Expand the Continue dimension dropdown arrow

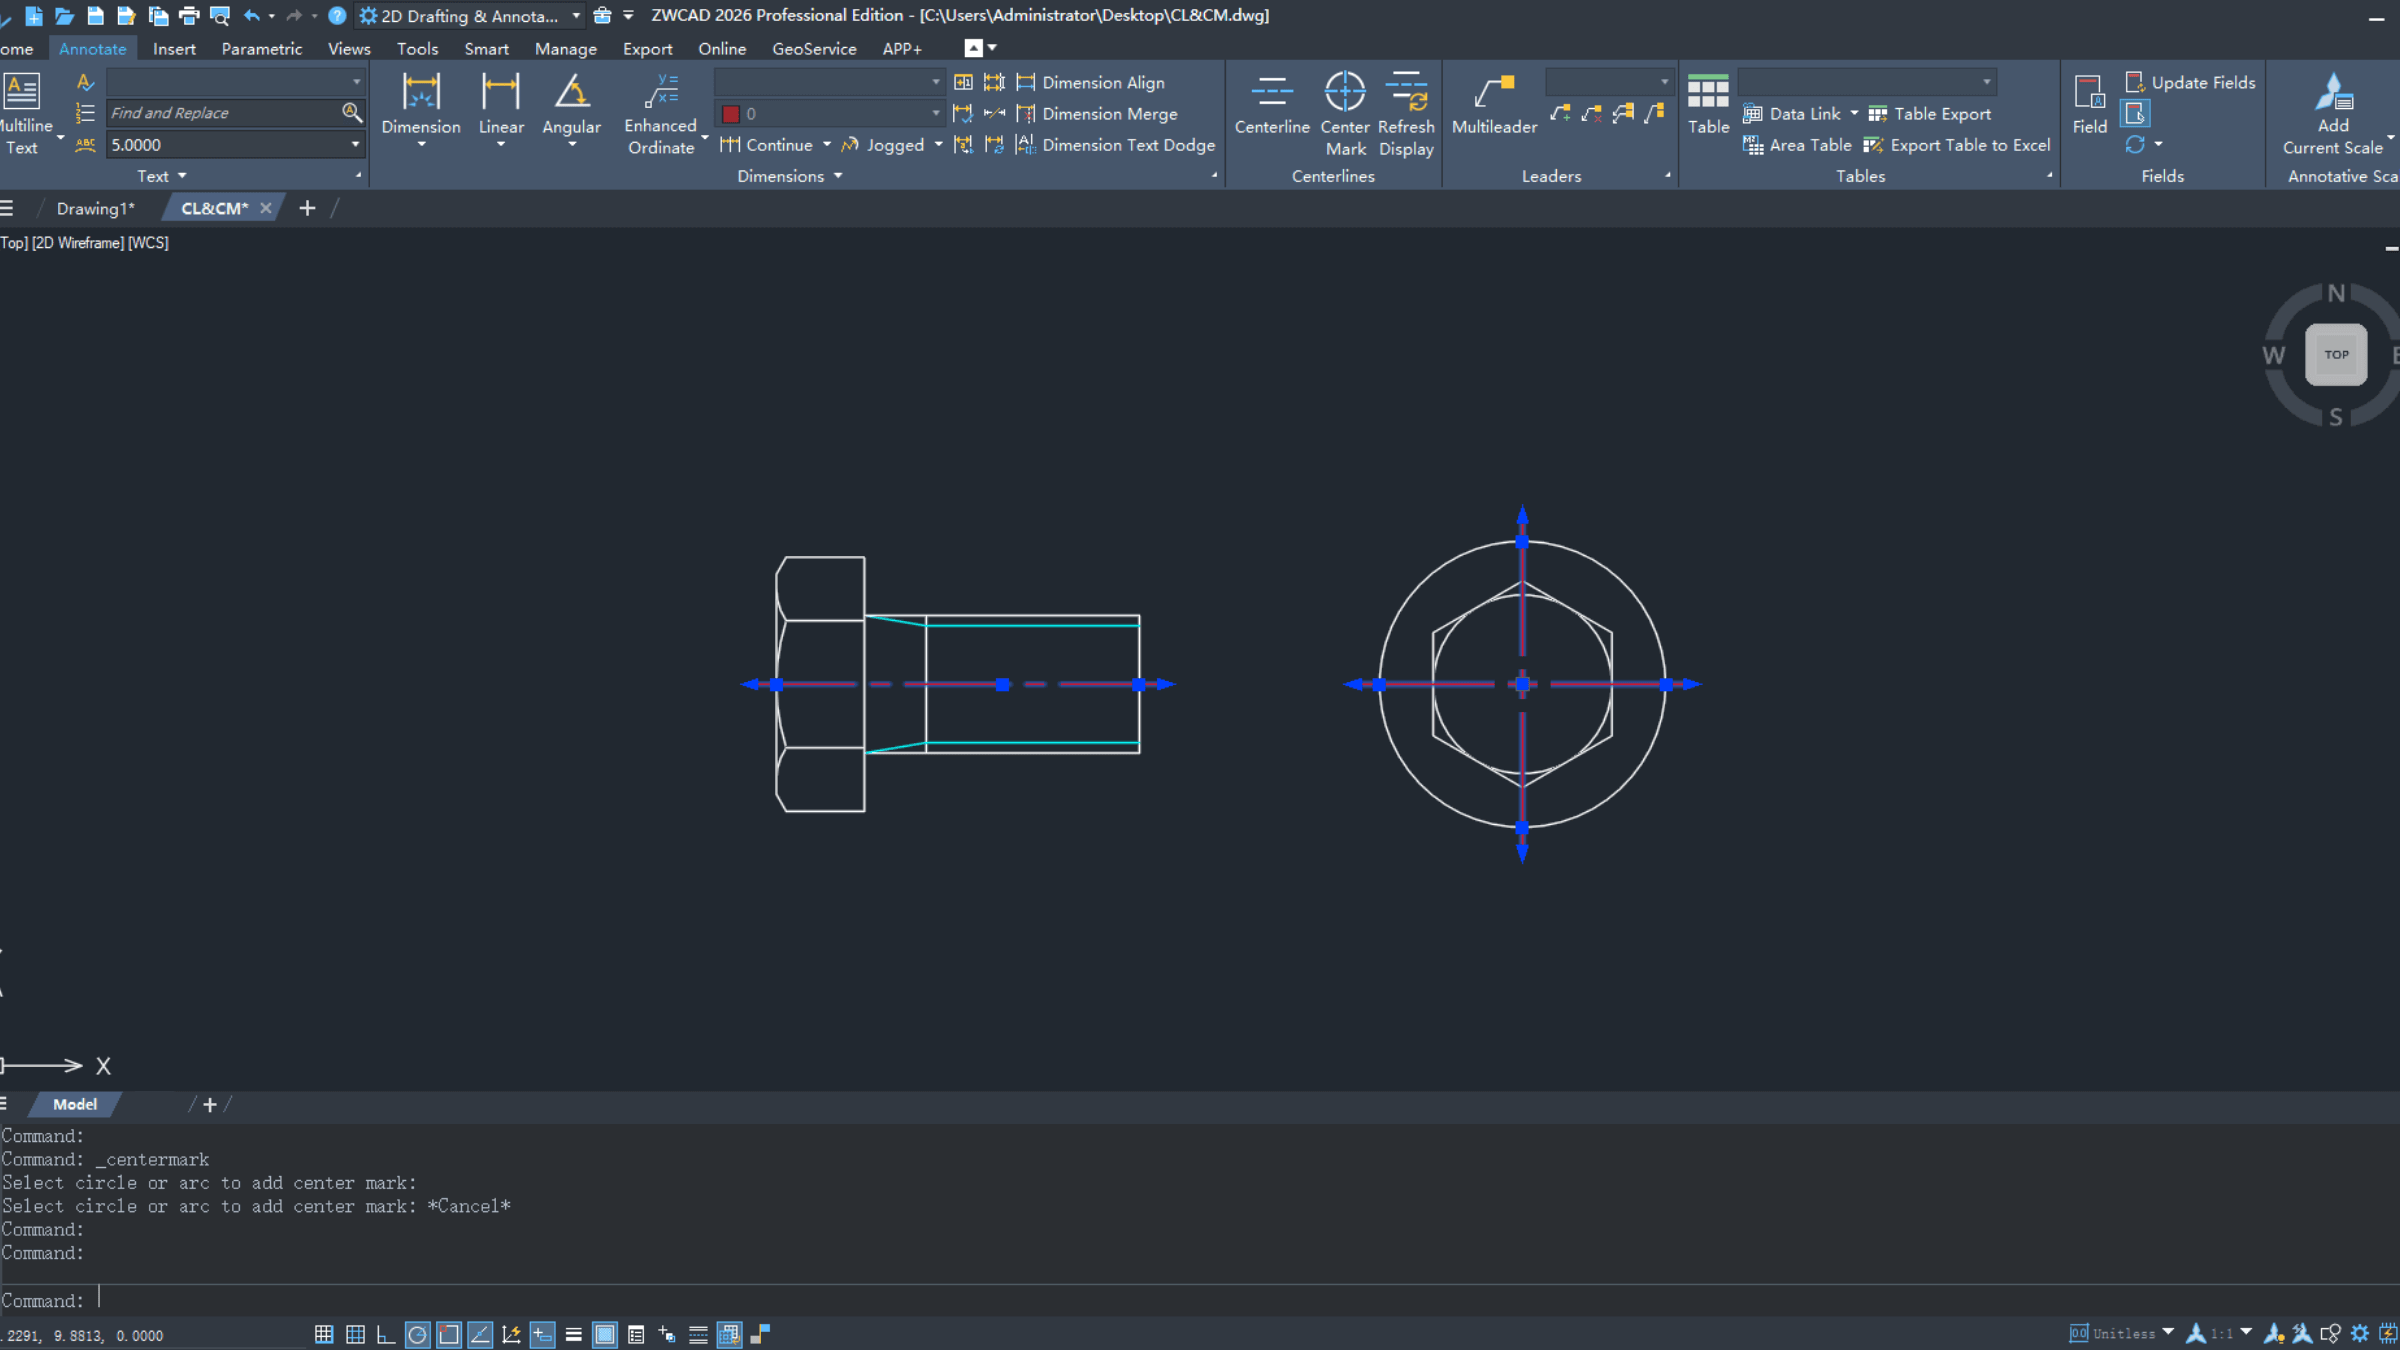tap(827, 145)
